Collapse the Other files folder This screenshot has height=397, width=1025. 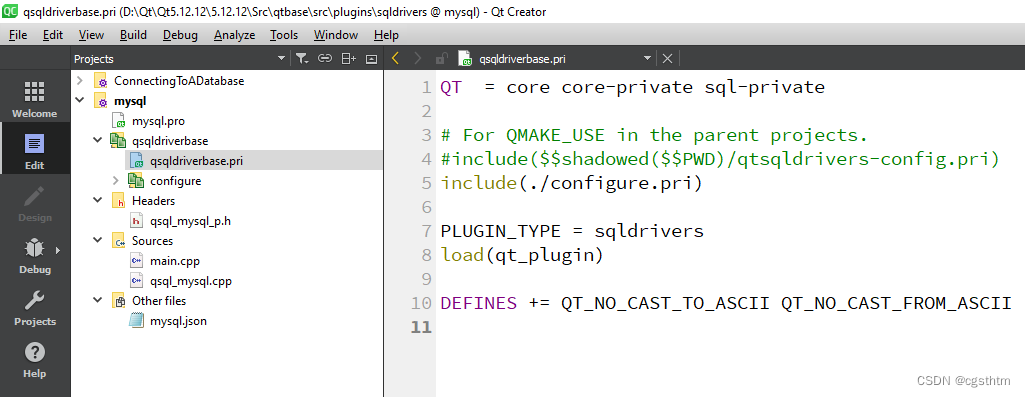coord(98,301)
